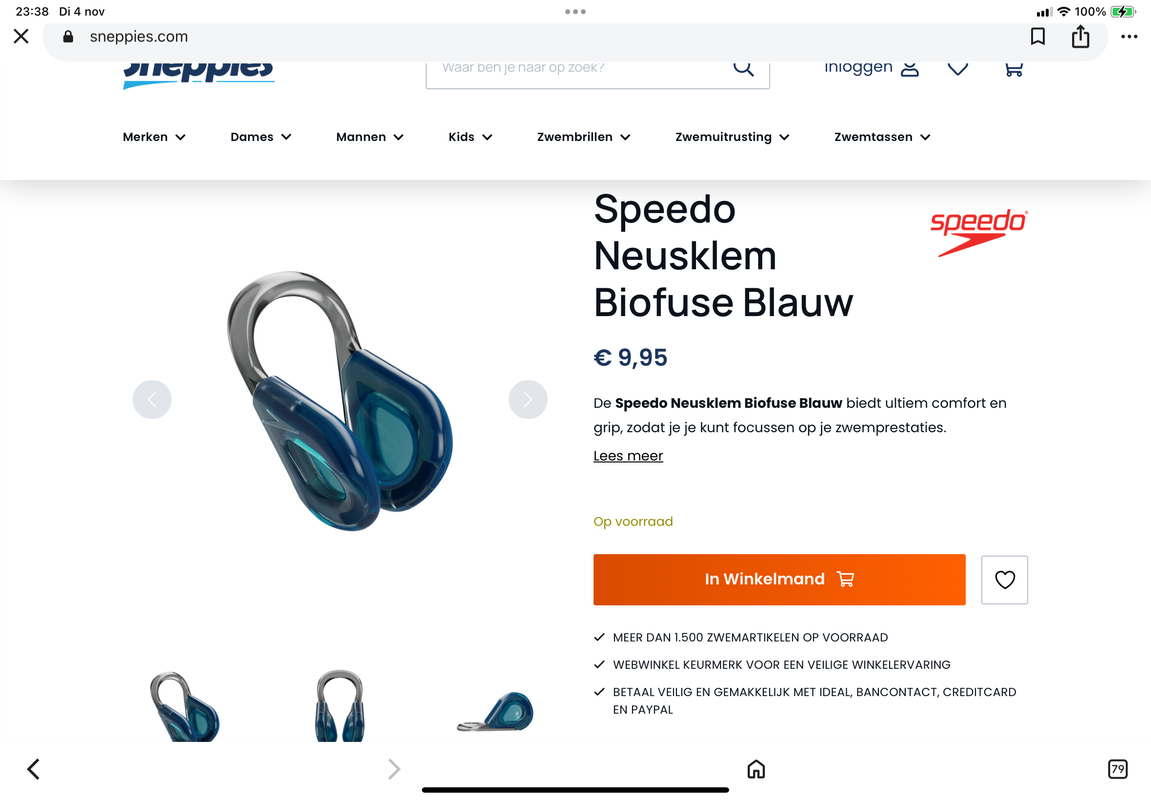Expand the Zwemtassen dropdown menu

(882, 137)
